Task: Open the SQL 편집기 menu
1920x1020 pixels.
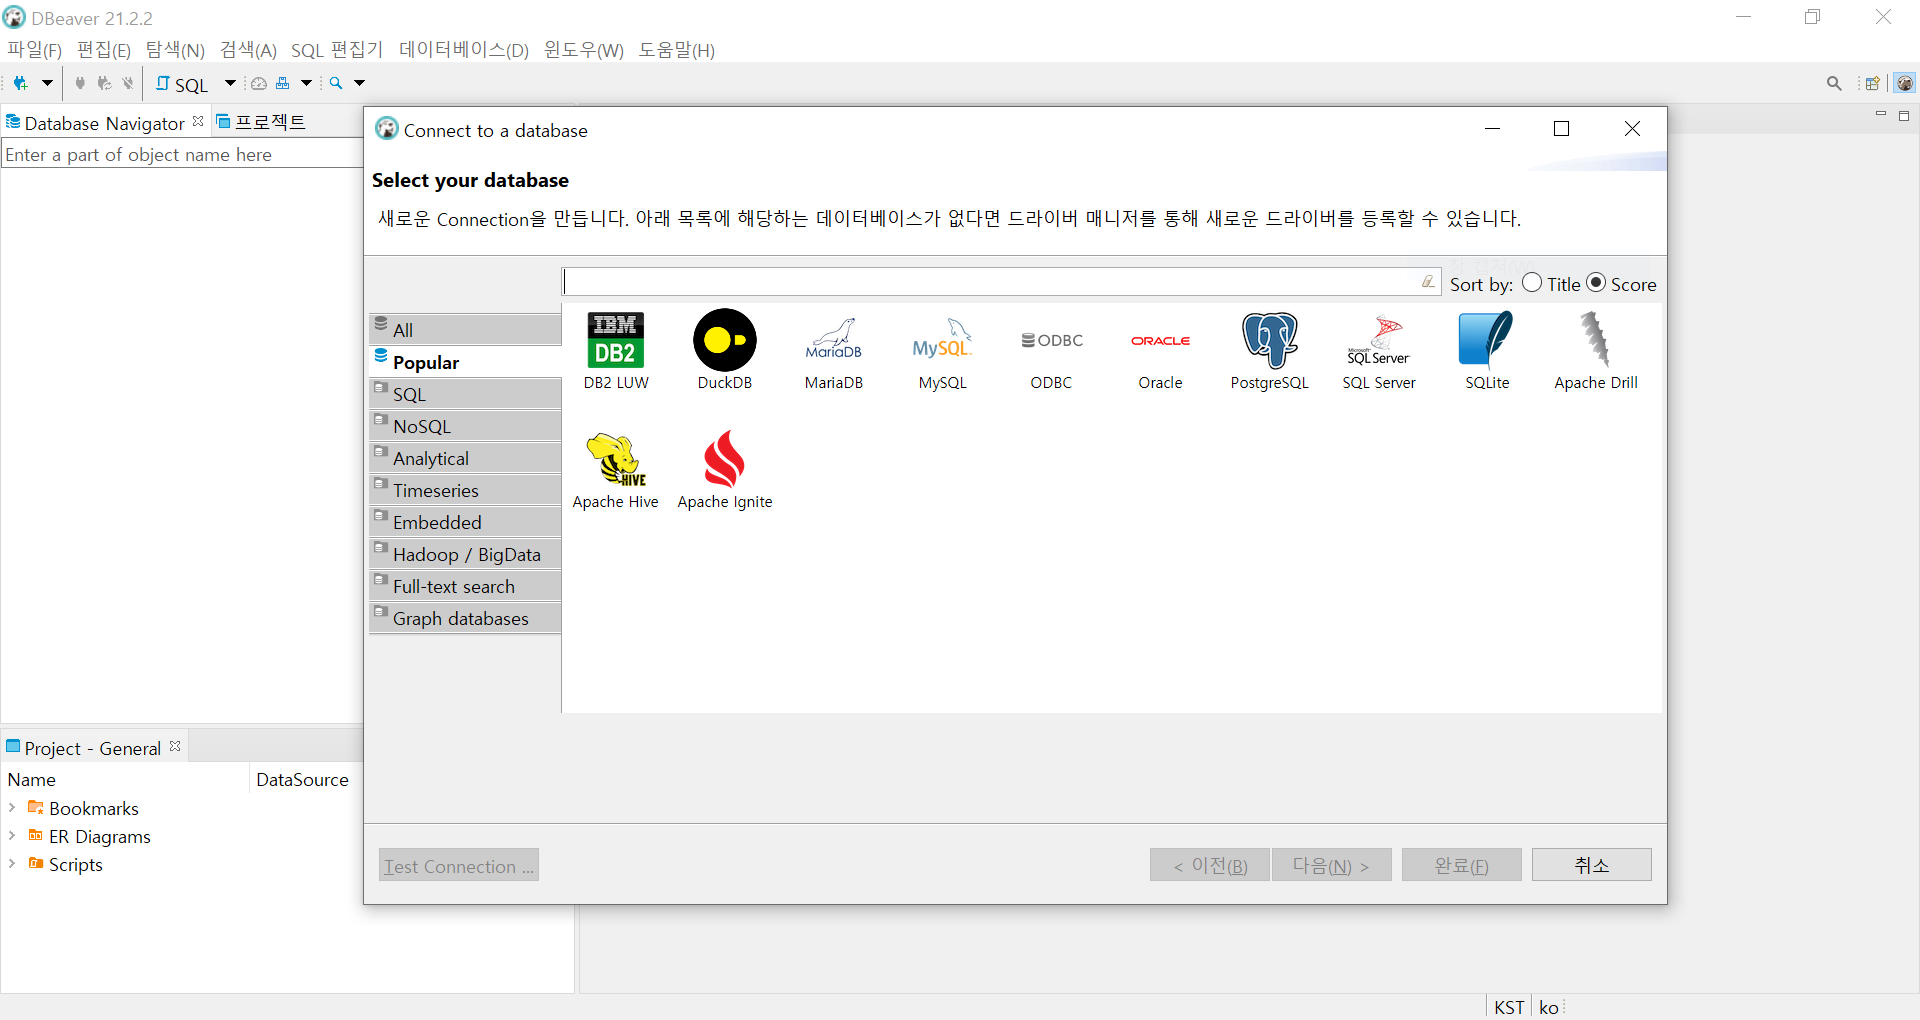Action: tap(337, 50)
